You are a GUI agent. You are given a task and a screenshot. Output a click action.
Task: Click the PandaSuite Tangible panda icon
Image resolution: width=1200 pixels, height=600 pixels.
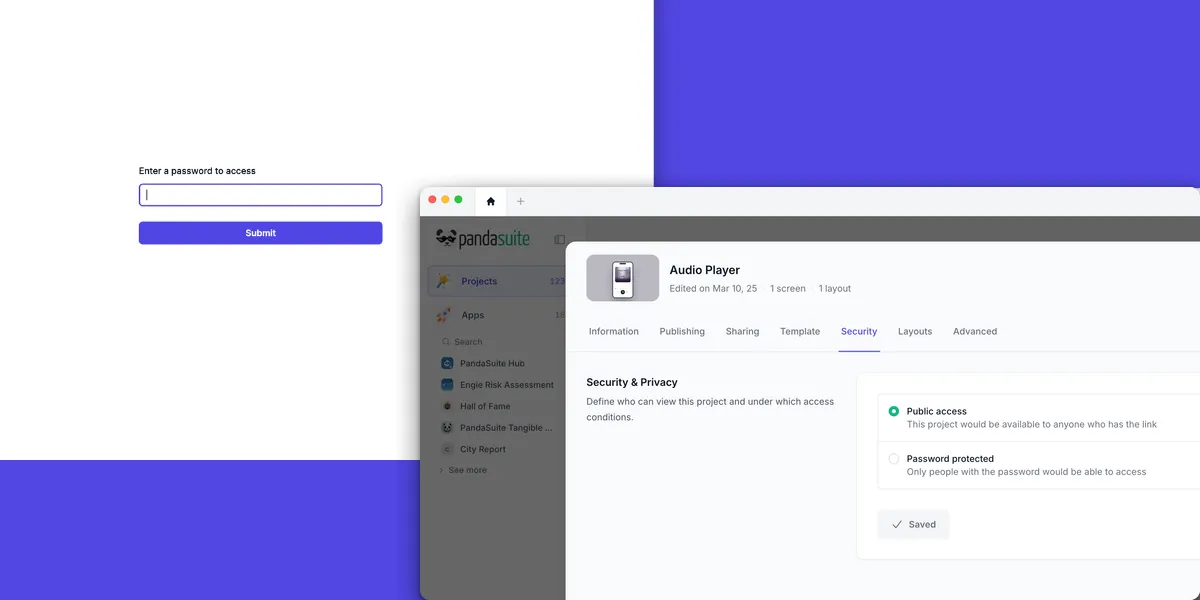pyautogui.click(x=447, y=428)
